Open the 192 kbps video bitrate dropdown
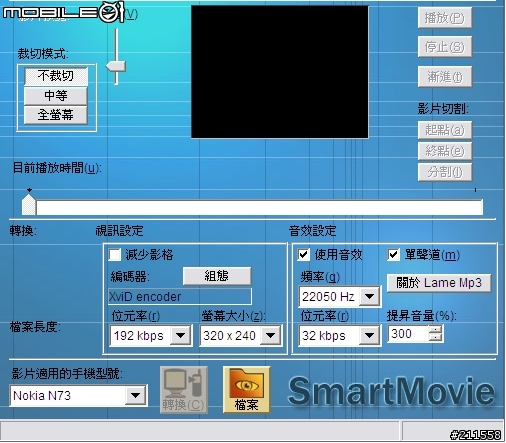 [x=181, y=335]
